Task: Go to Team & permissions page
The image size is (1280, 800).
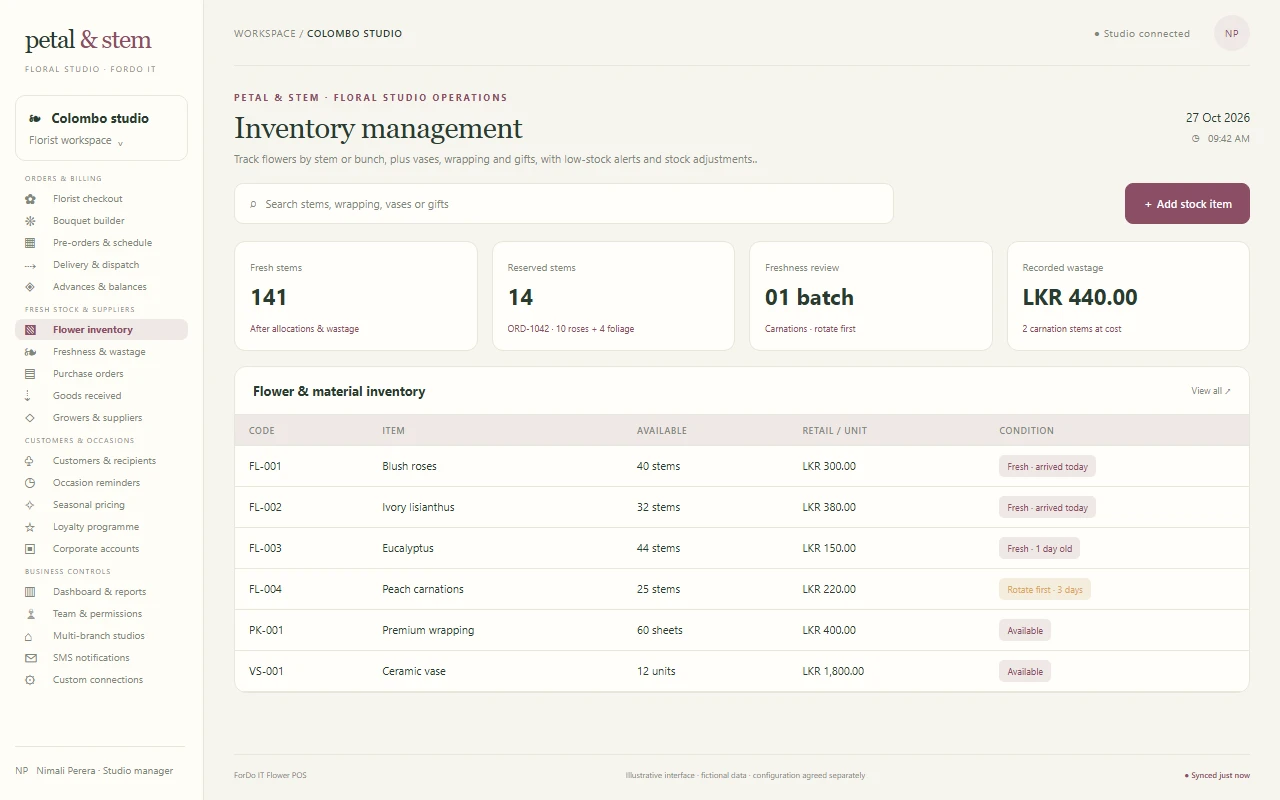Action: tap(101, 614)
